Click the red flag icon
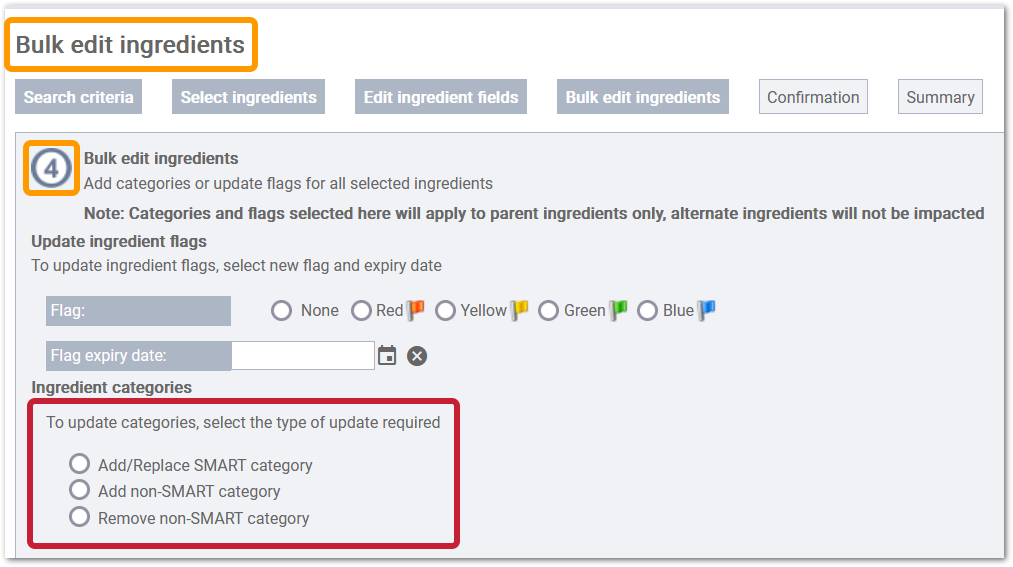The image size is (1013, 567). coord(415,311)
